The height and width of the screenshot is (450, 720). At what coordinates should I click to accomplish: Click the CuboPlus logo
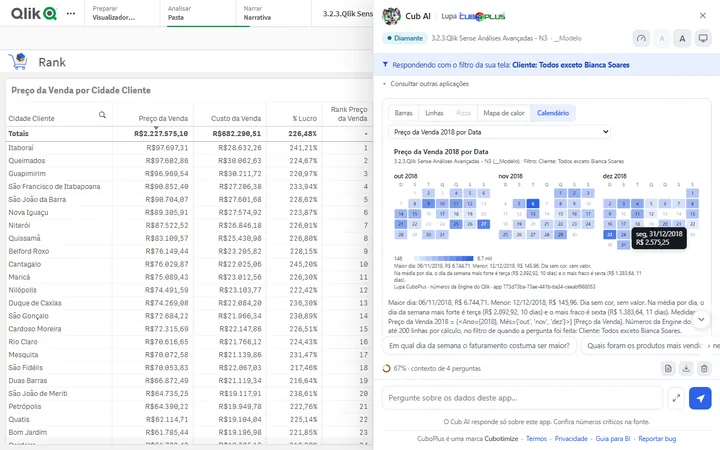click(x=482, y=17)
